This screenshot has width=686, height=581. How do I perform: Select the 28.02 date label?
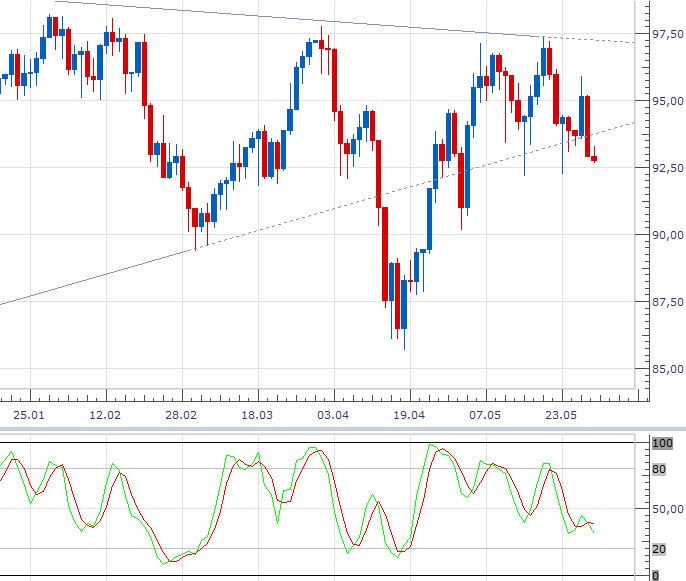[181, 415]
